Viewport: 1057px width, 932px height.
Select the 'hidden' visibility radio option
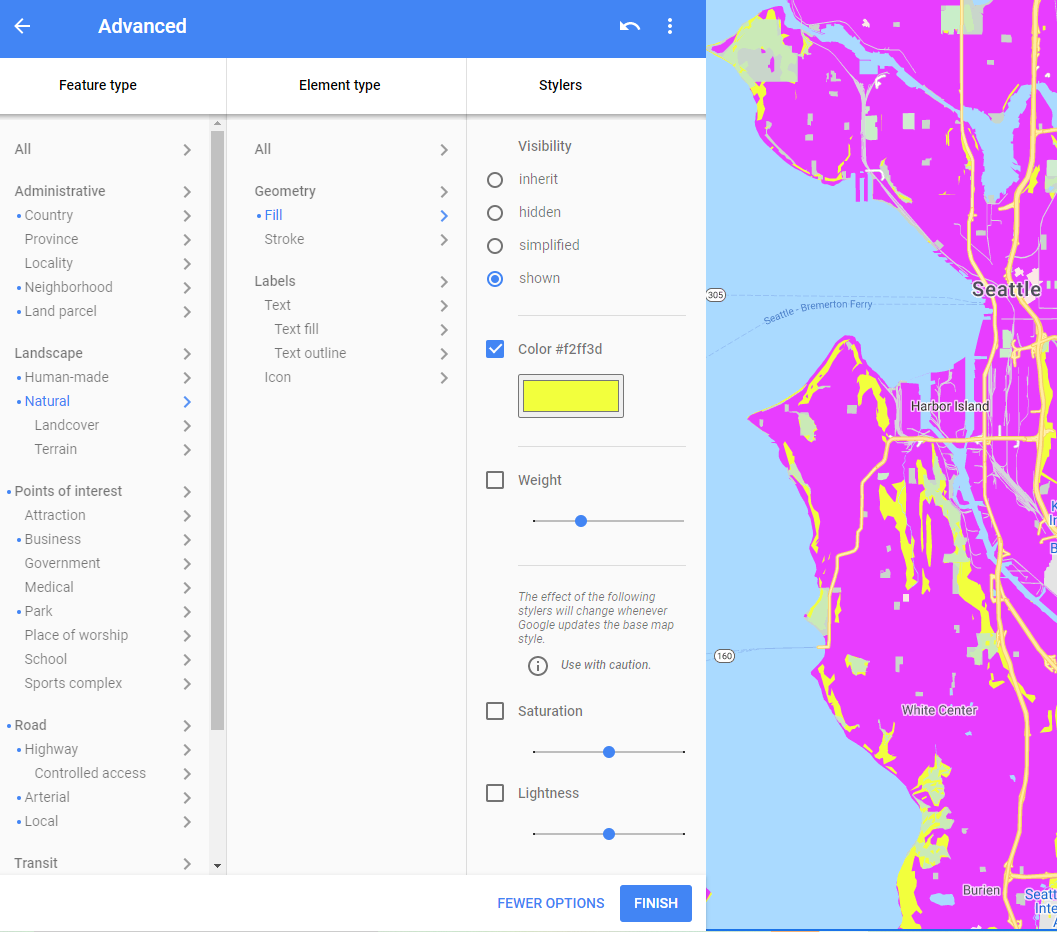495,213
